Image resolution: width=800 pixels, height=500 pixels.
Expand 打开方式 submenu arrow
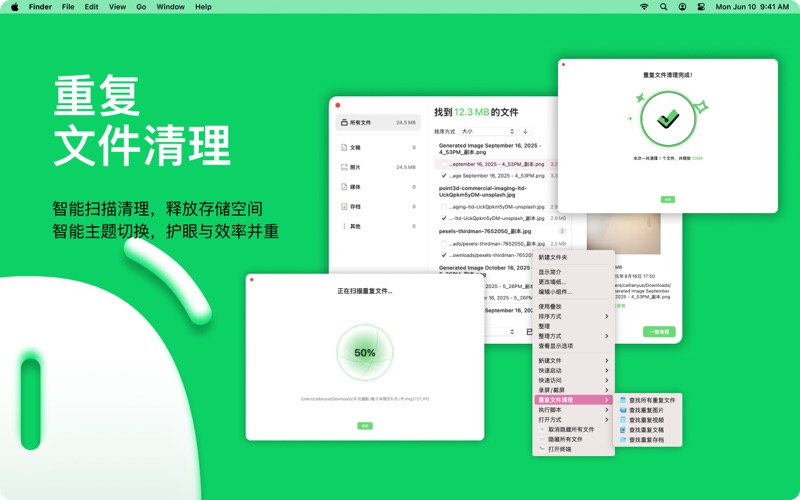pyautogui.click(x=607, y=419)
